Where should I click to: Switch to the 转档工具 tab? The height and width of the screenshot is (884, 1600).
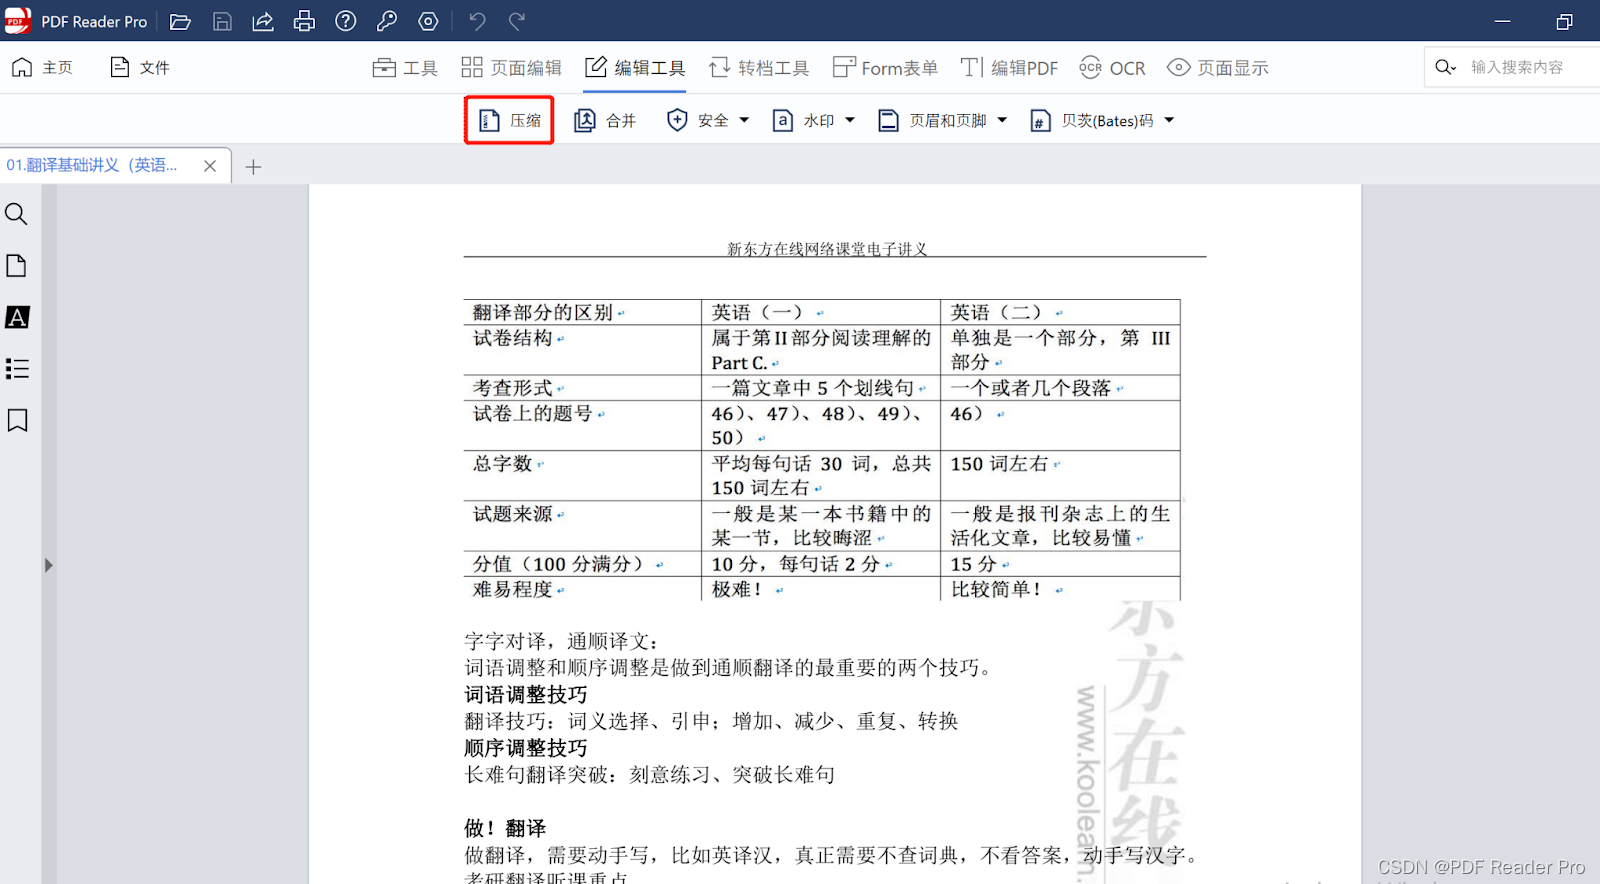759,68
